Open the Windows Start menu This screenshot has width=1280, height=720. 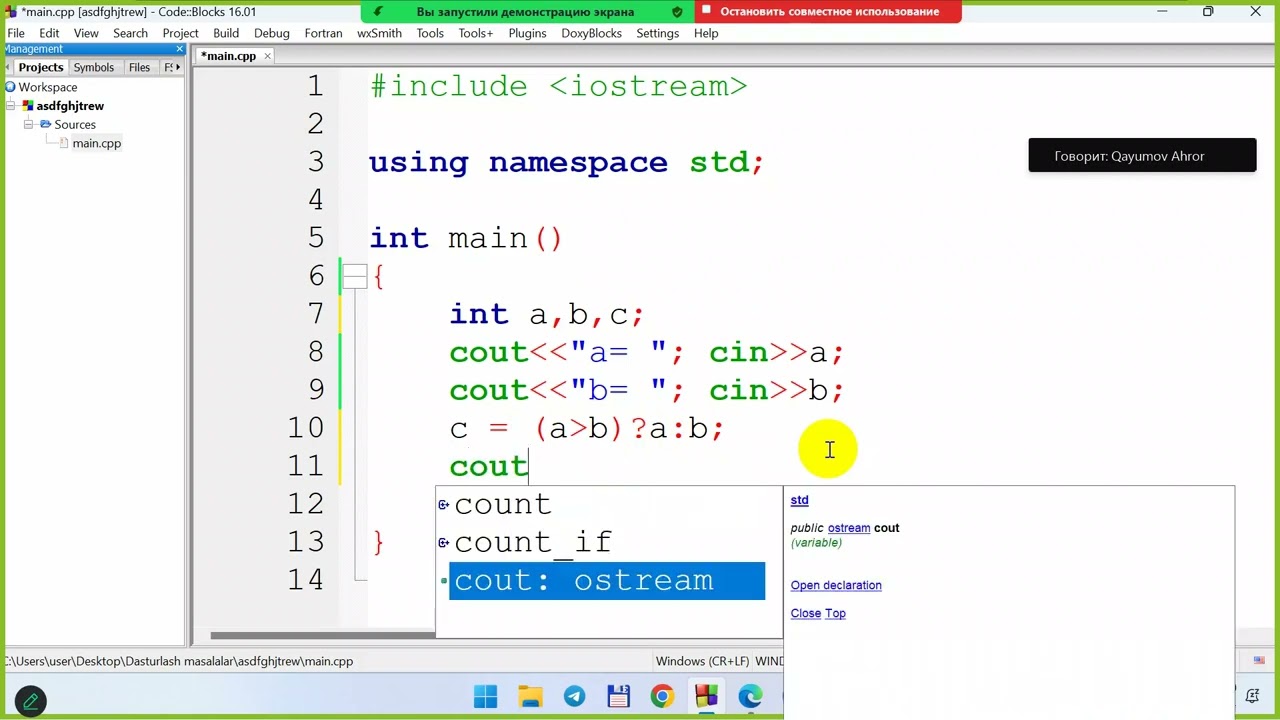coord(485,696)
